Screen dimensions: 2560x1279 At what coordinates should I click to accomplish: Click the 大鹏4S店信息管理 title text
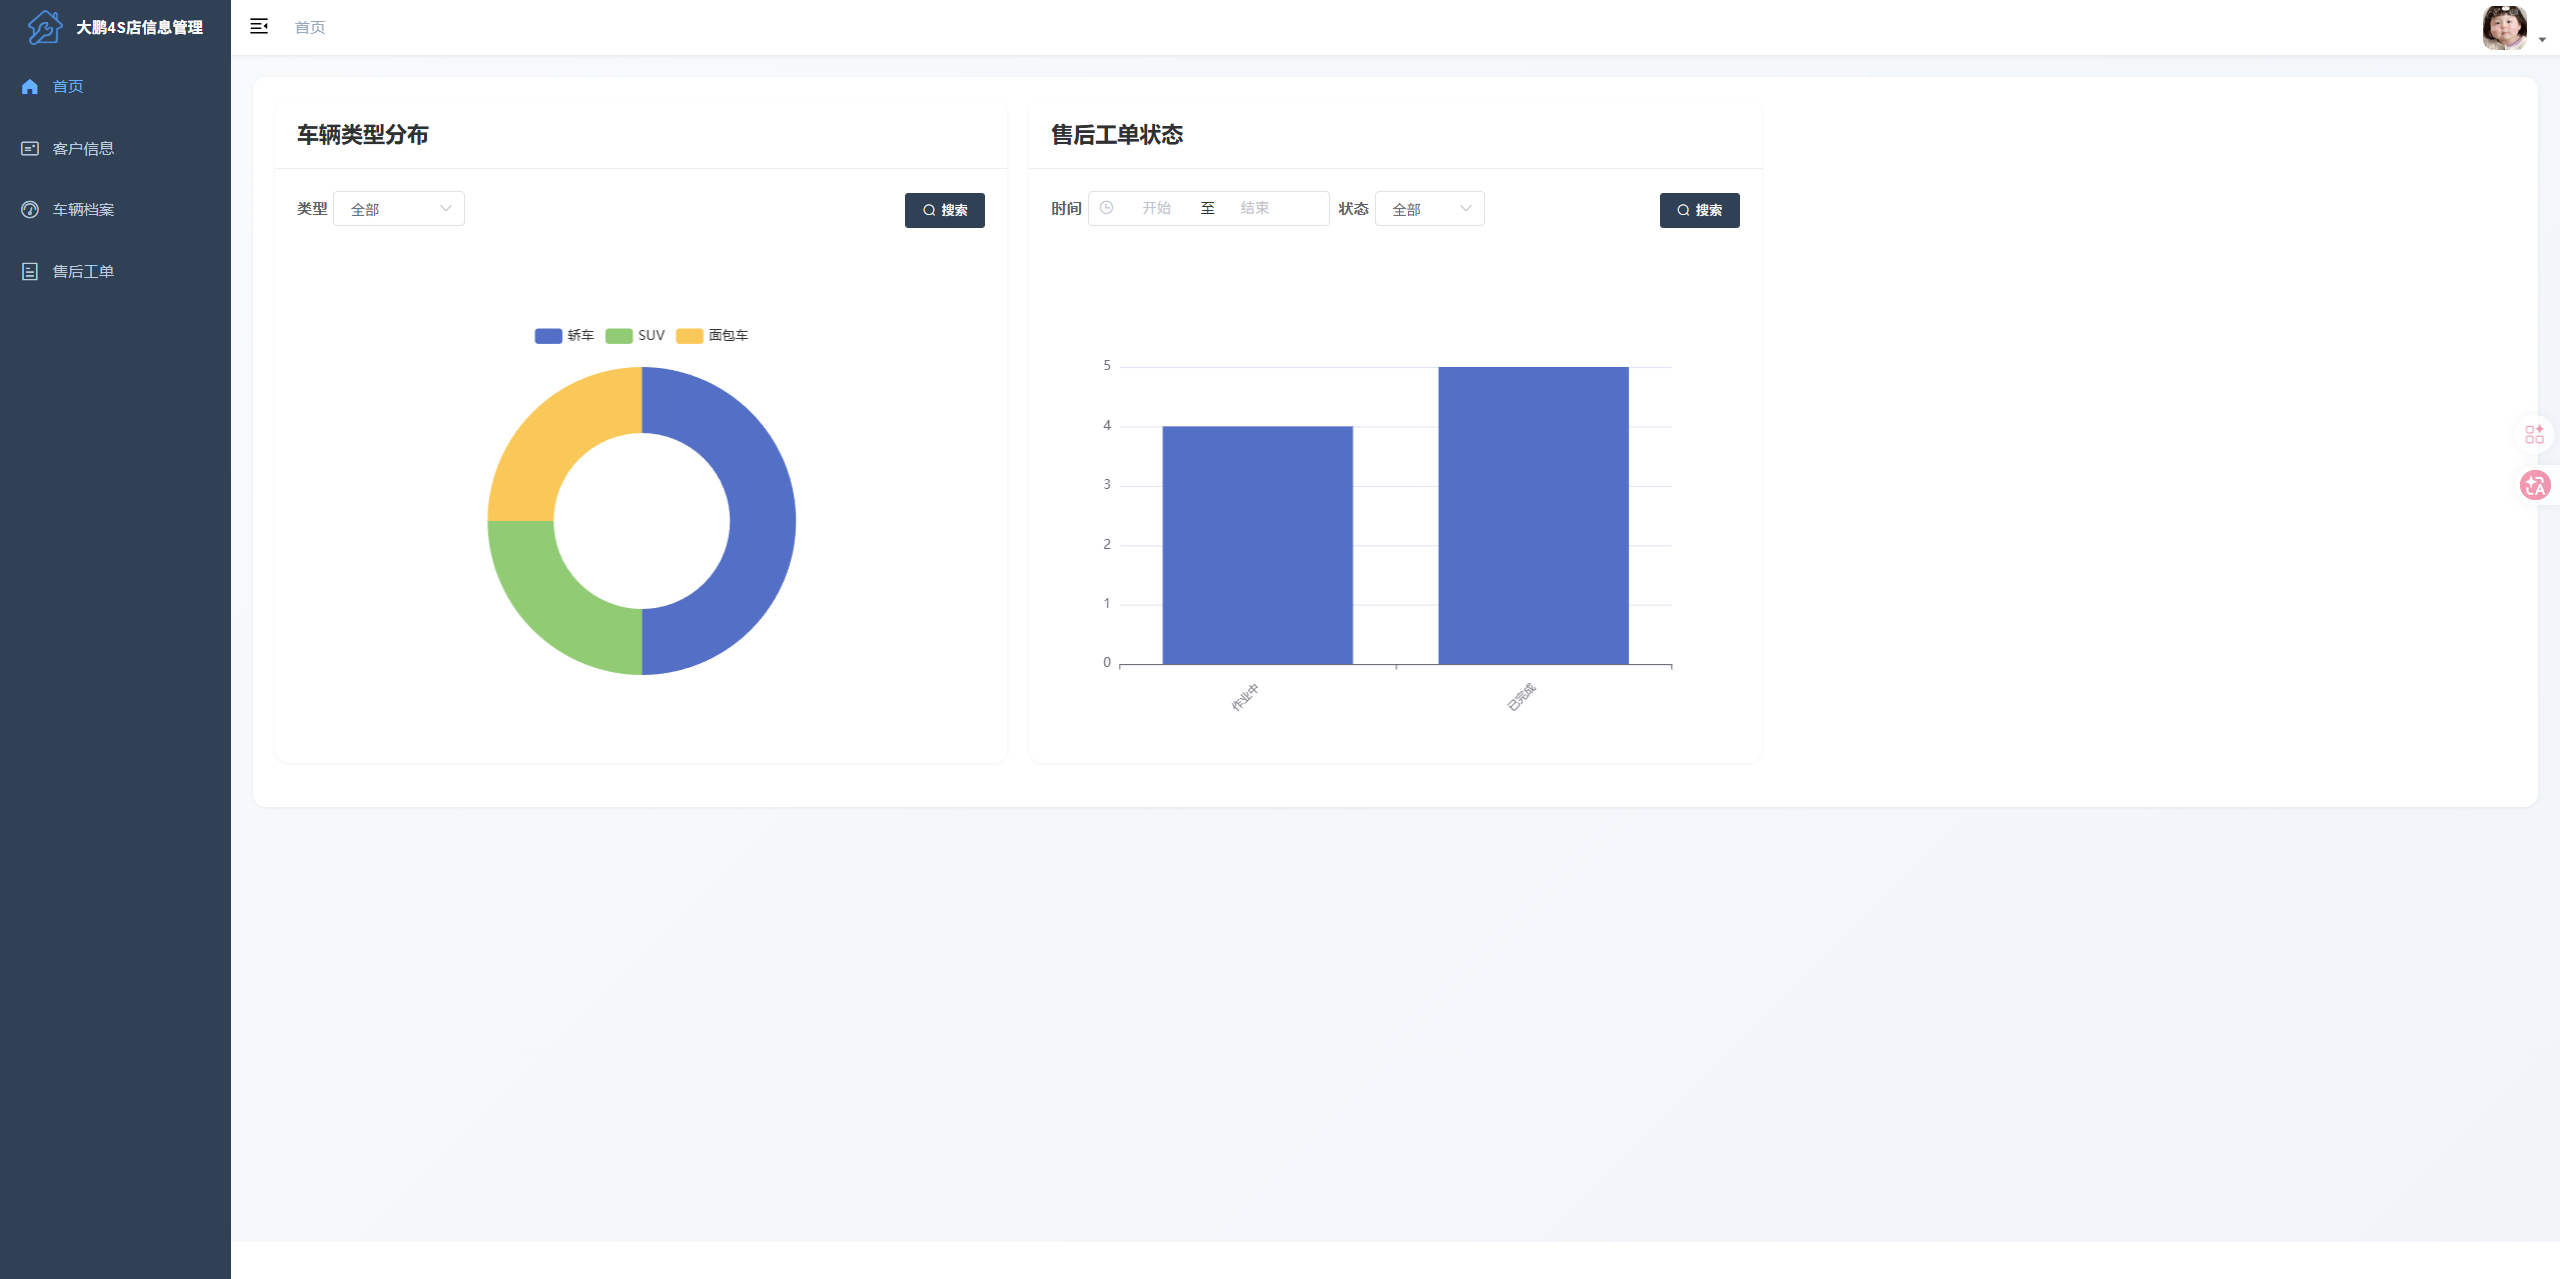point(140,27)
